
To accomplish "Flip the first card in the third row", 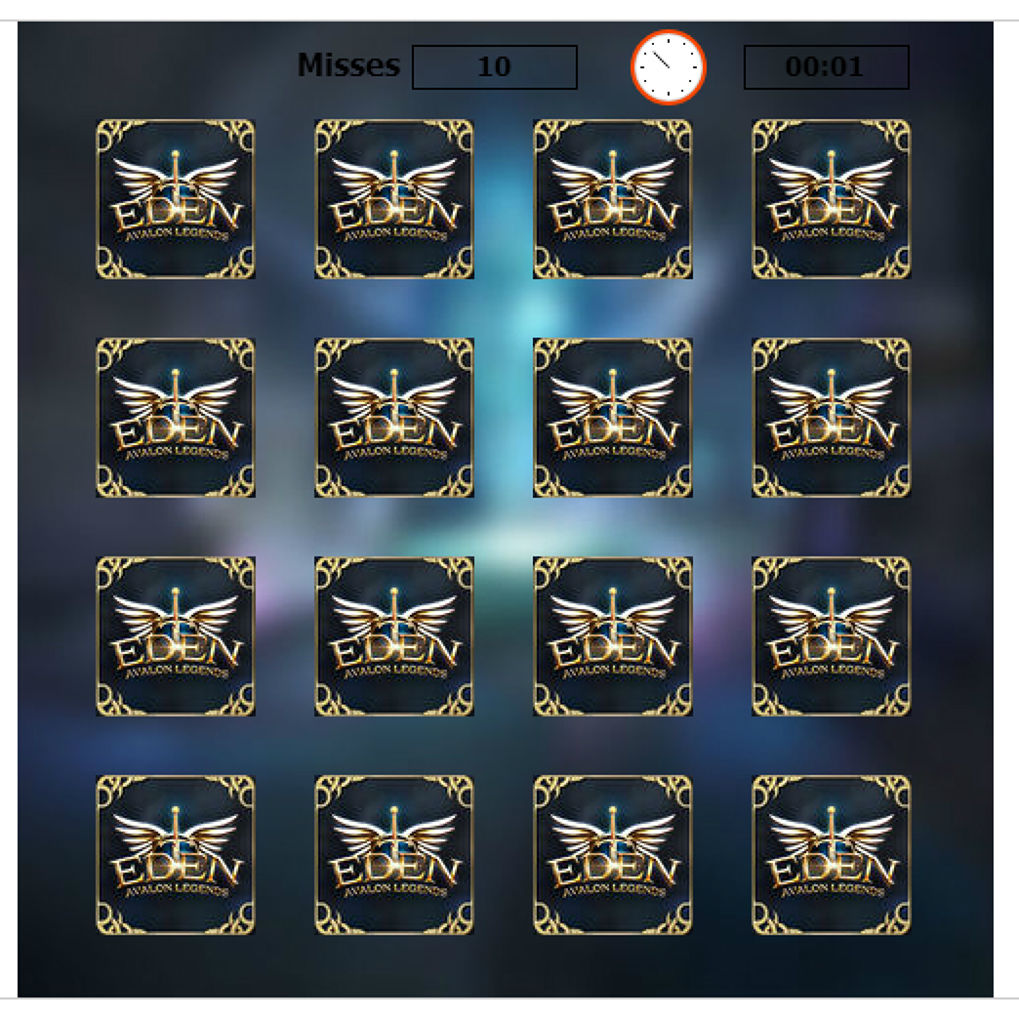I will (x=175, y=636).
